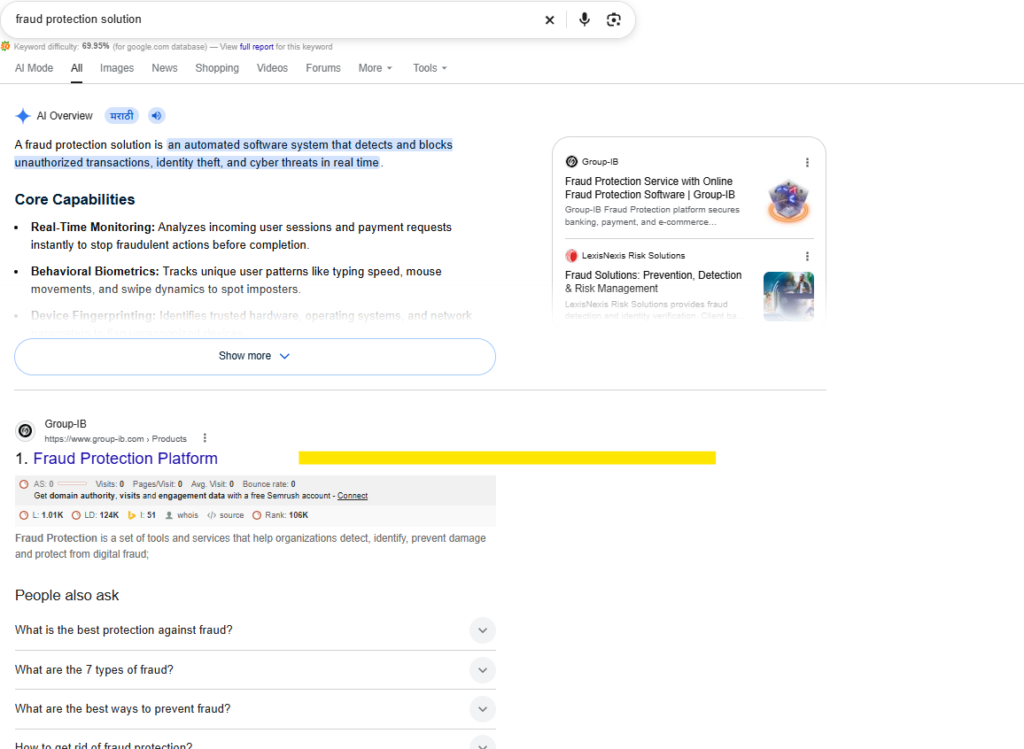This screenshot has height=749, width=1024.
Task: Open the 'full report' keyword link
Action: pyautogui.click(x=257, y=47)
